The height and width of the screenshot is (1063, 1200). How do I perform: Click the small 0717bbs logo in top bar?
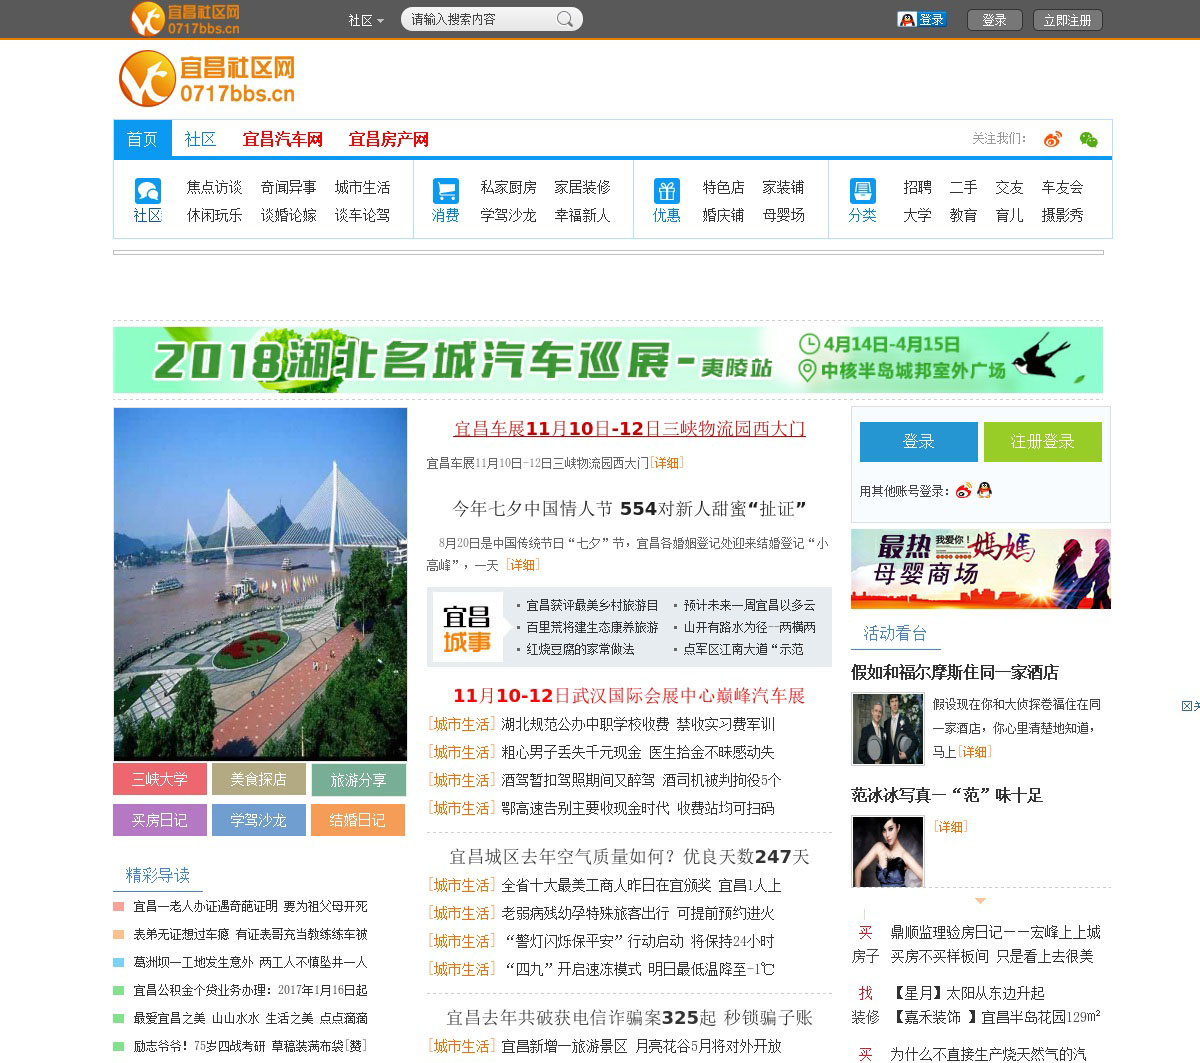coord(185,19)
